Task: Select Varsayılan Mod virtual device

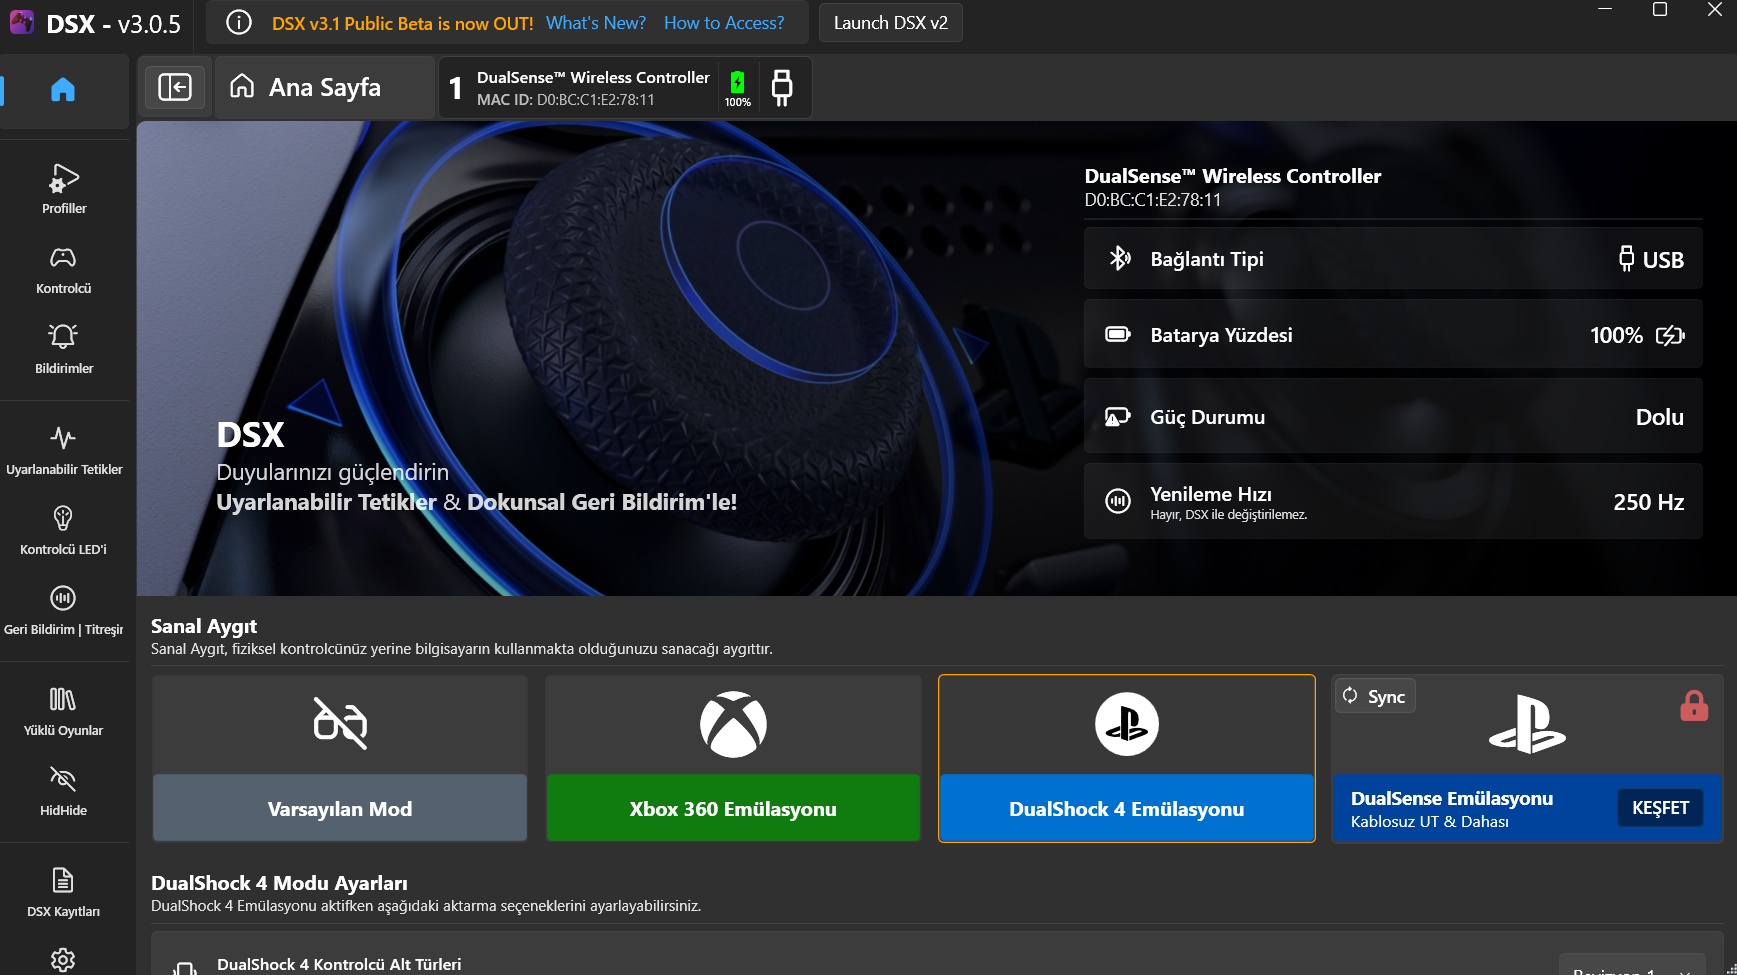Action: pyautogui.click(x=340, y=758)
